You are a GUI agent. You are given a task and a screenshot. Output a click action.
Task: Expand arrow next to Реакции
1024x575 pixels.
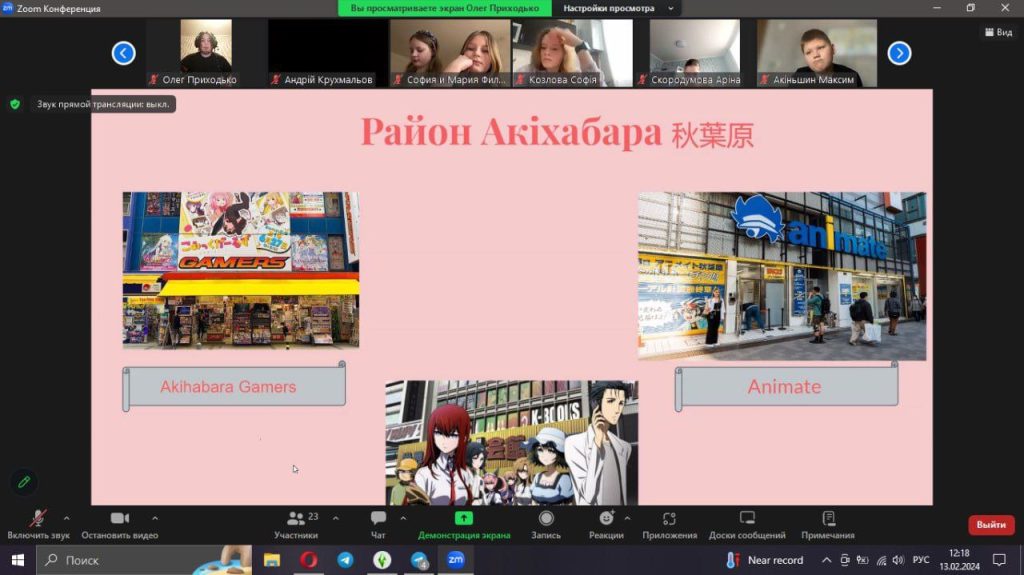coord(628,518)
